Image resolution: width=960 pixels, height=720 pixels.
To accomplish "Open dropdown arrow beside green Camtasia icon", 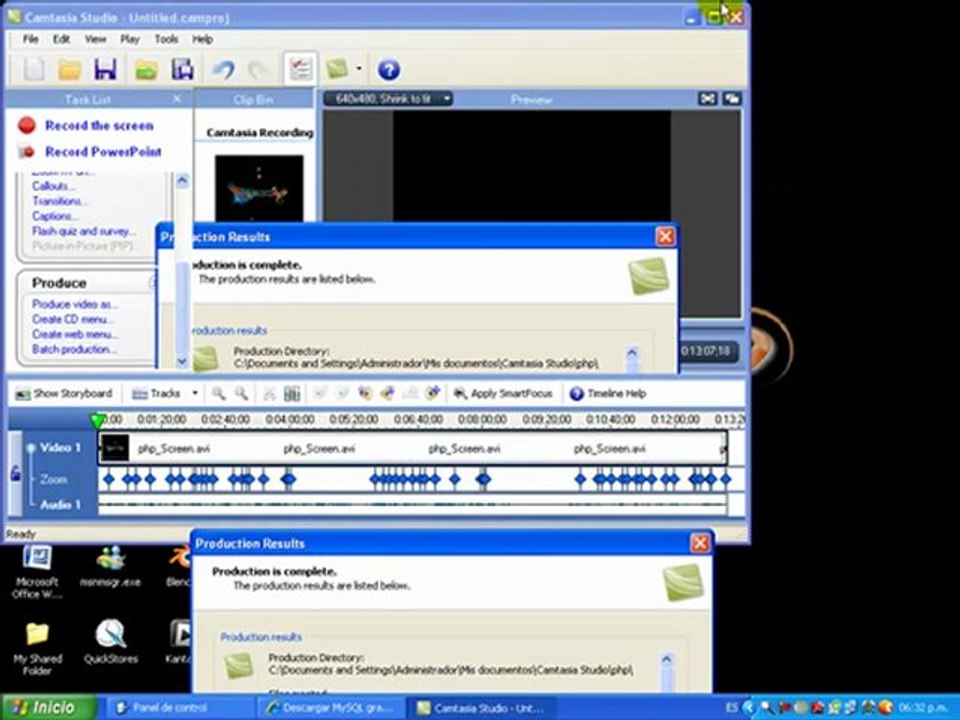I will tap(359, 69).
